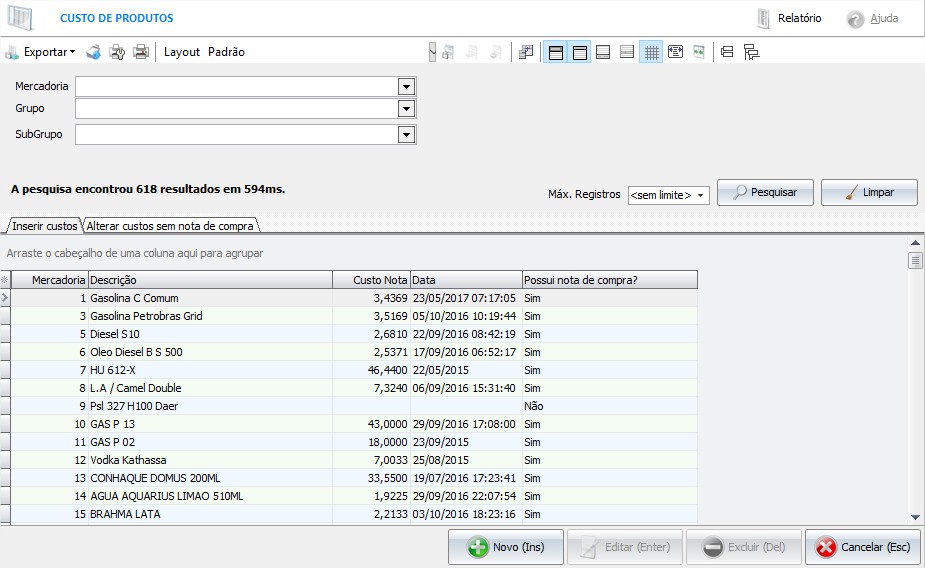Click the print icon before Layout
The image size is (925, 568).
click(141, 52)
